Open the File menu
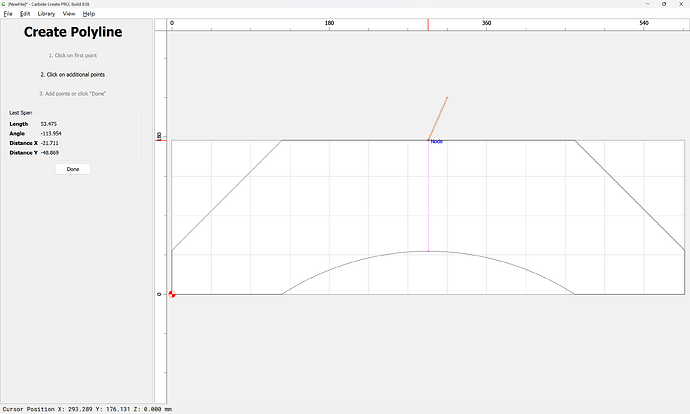 tap(8, 14)
